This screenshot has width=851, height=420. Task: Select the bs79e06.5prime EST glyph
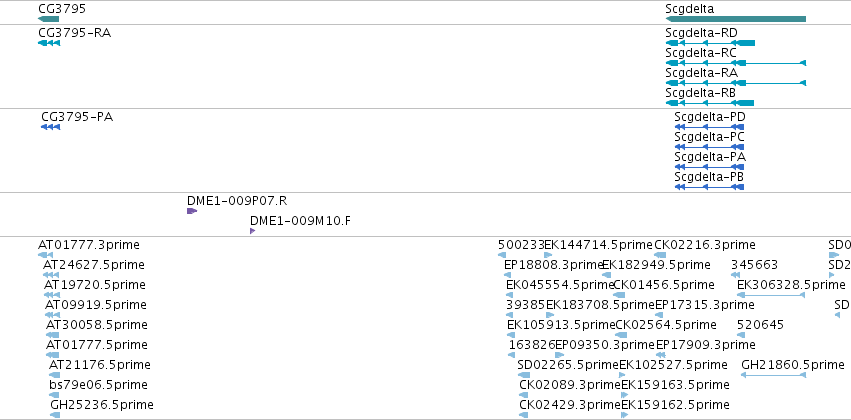[54, 395]
